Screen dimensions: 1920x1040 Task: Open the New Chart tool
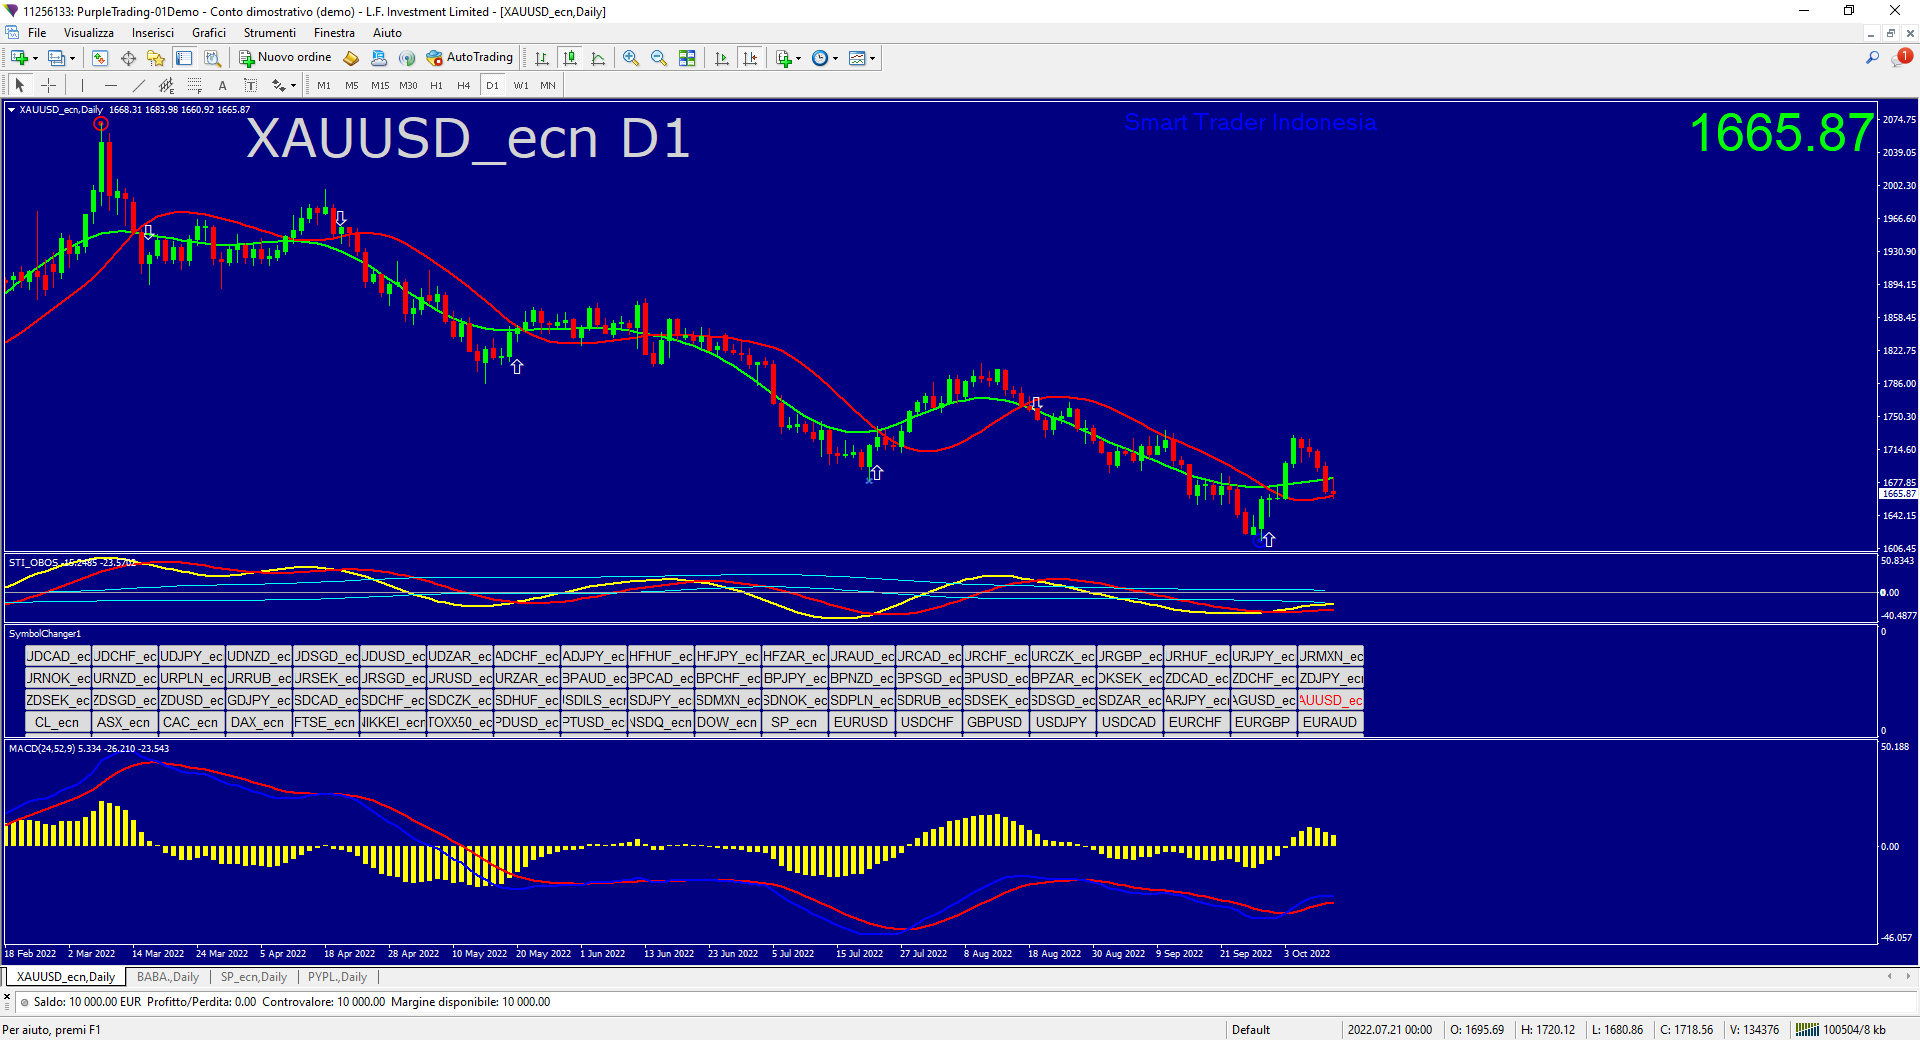pyautogui.click(x=19, y=58)
